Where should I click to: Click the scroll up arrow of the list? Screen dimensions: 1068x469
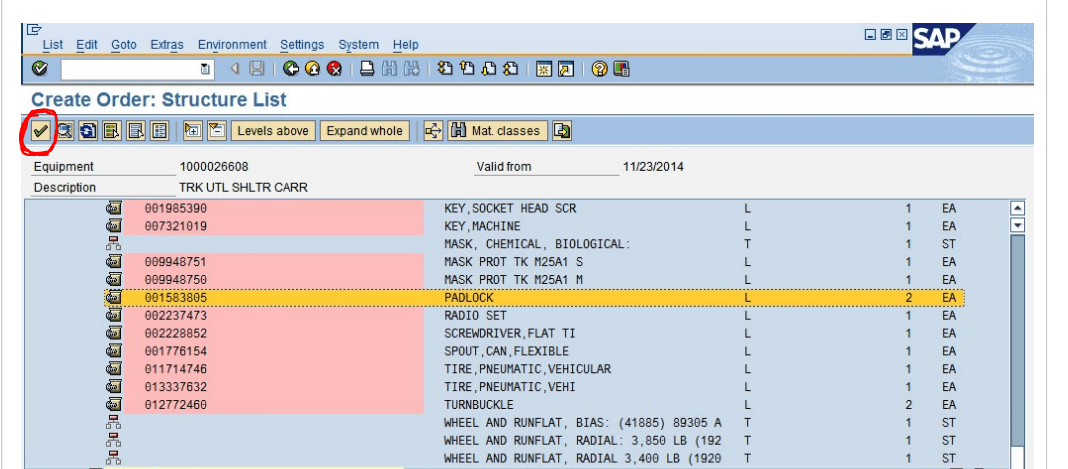(1018, 208)
